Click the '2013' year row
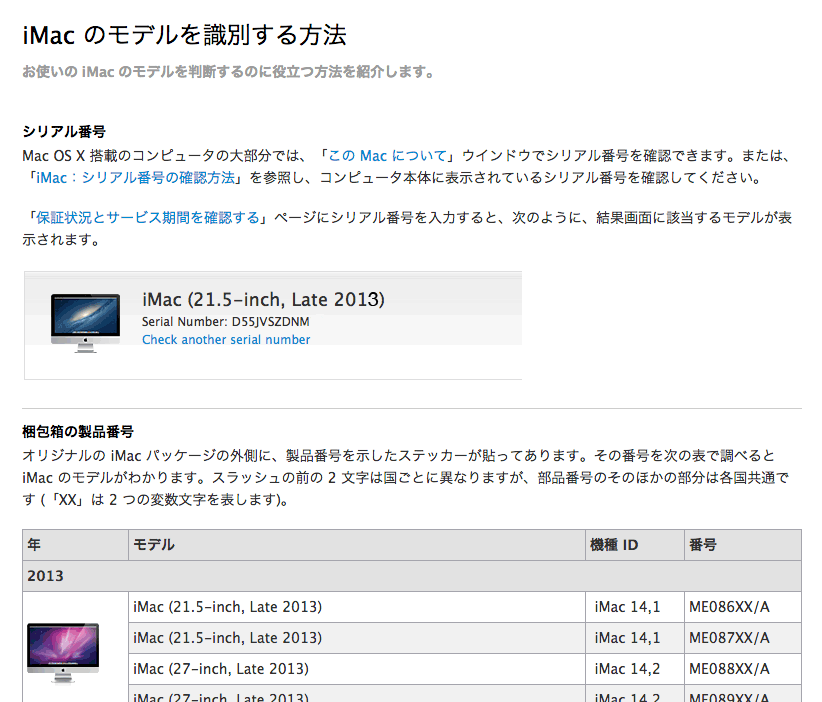This screenshot has height=702, width=822. [x=412, y=576]
